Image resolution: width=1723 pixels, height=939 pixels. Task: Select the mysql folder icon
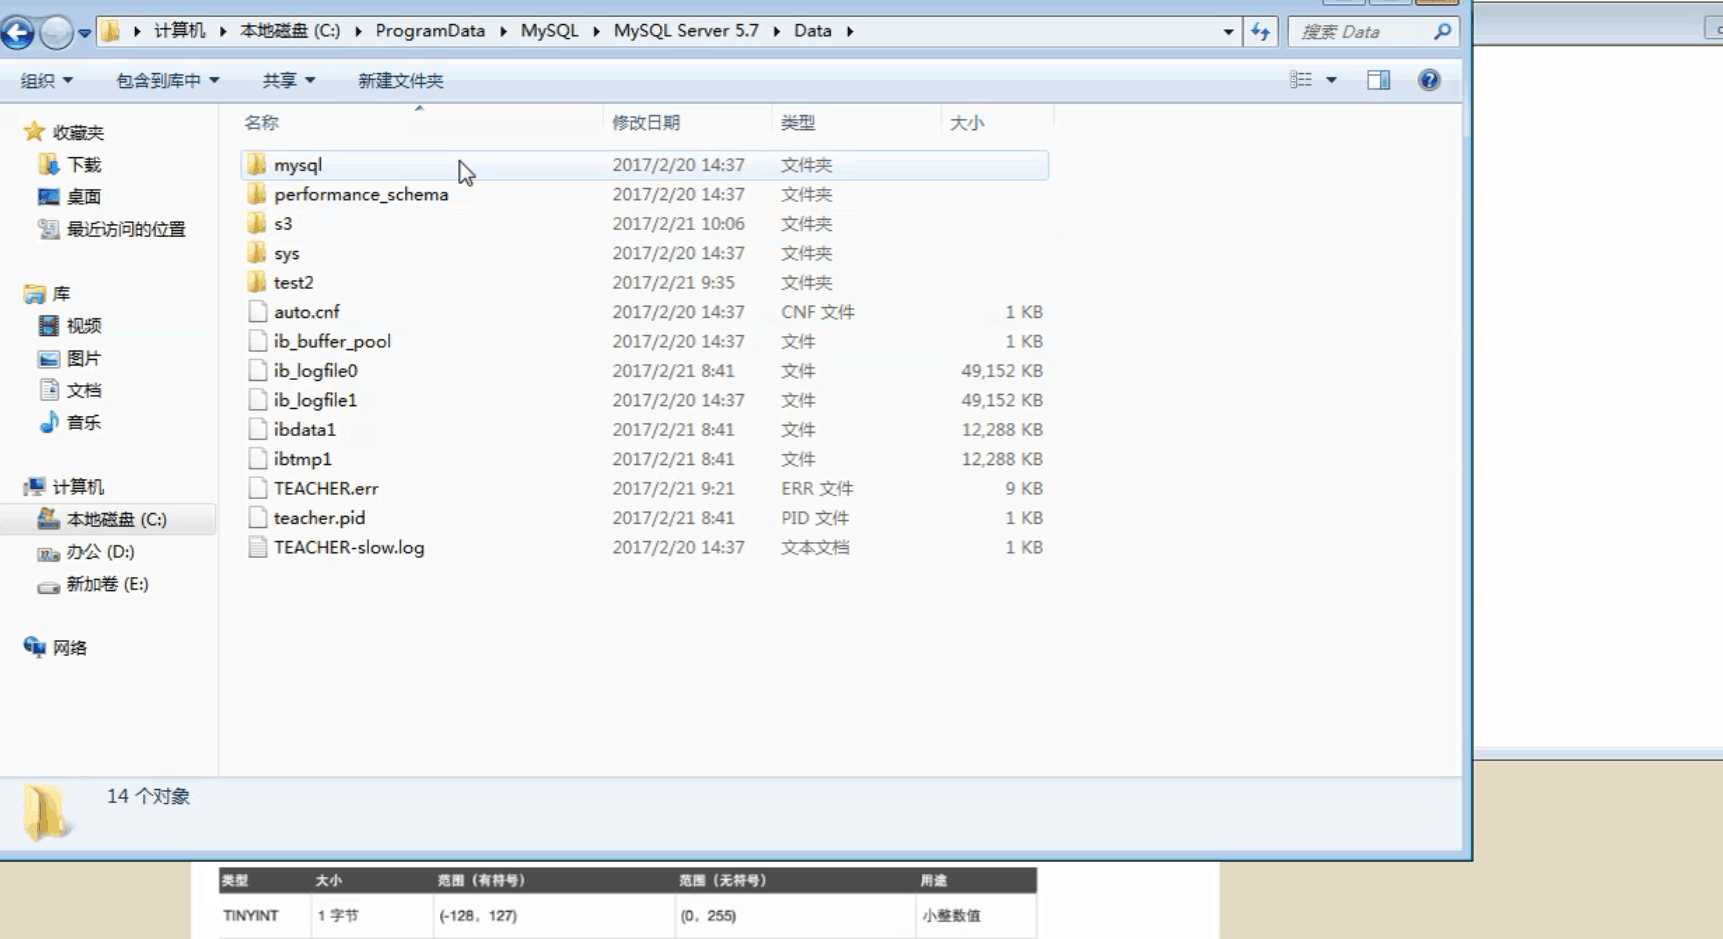[x=257, y=164]
